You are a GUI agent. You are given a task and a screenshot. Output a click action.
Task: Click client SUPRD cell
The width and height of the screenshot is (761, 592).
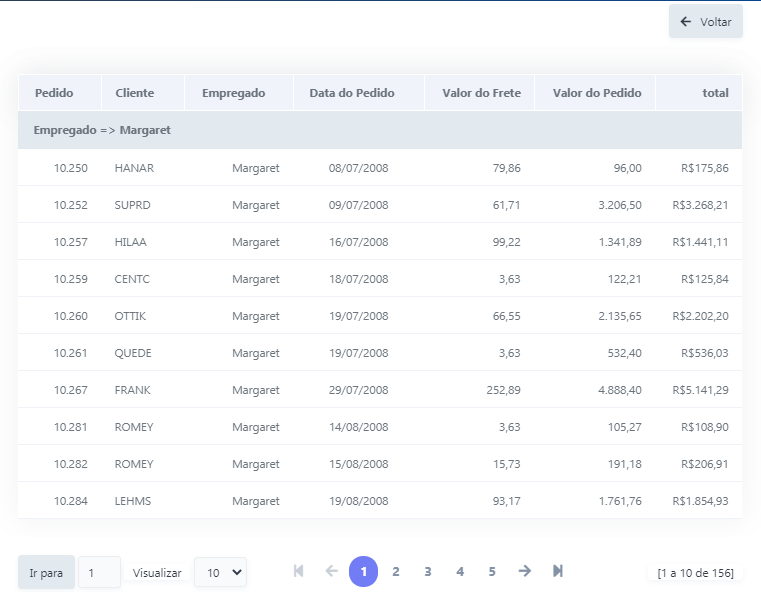pyautogui.click(x=132, y=205)
